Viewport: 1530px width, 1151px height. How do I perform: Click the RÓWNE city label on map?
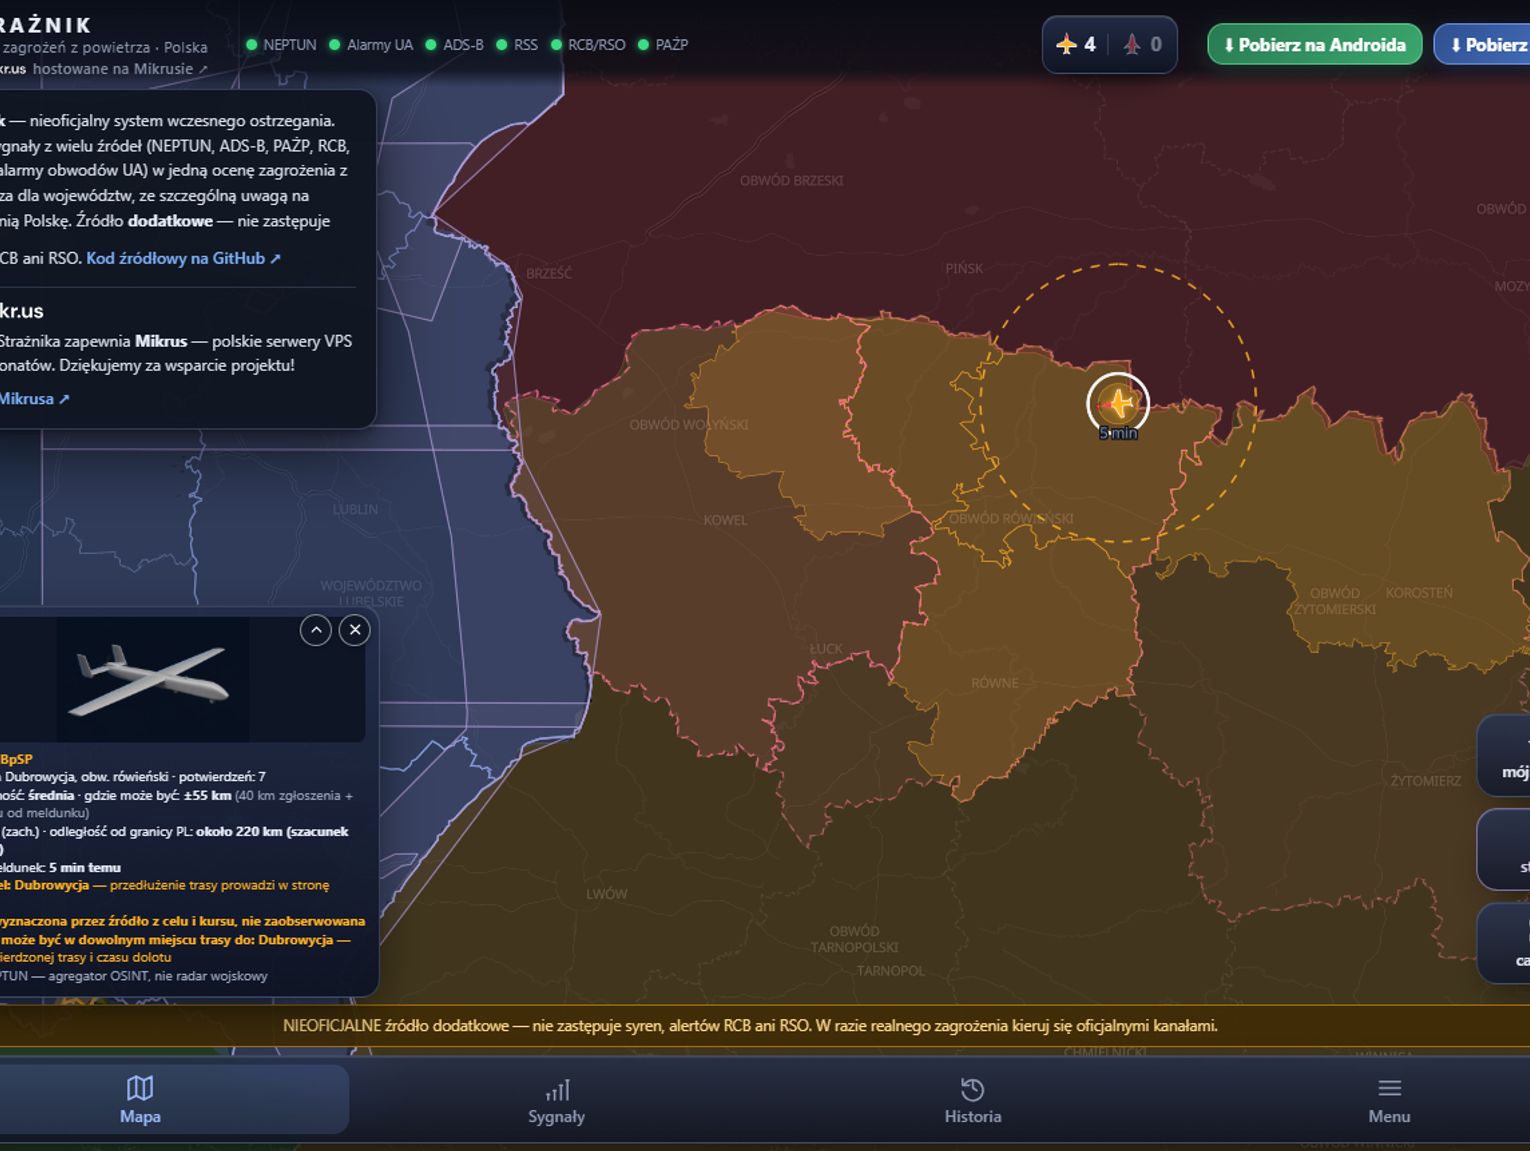pos(995,683)
